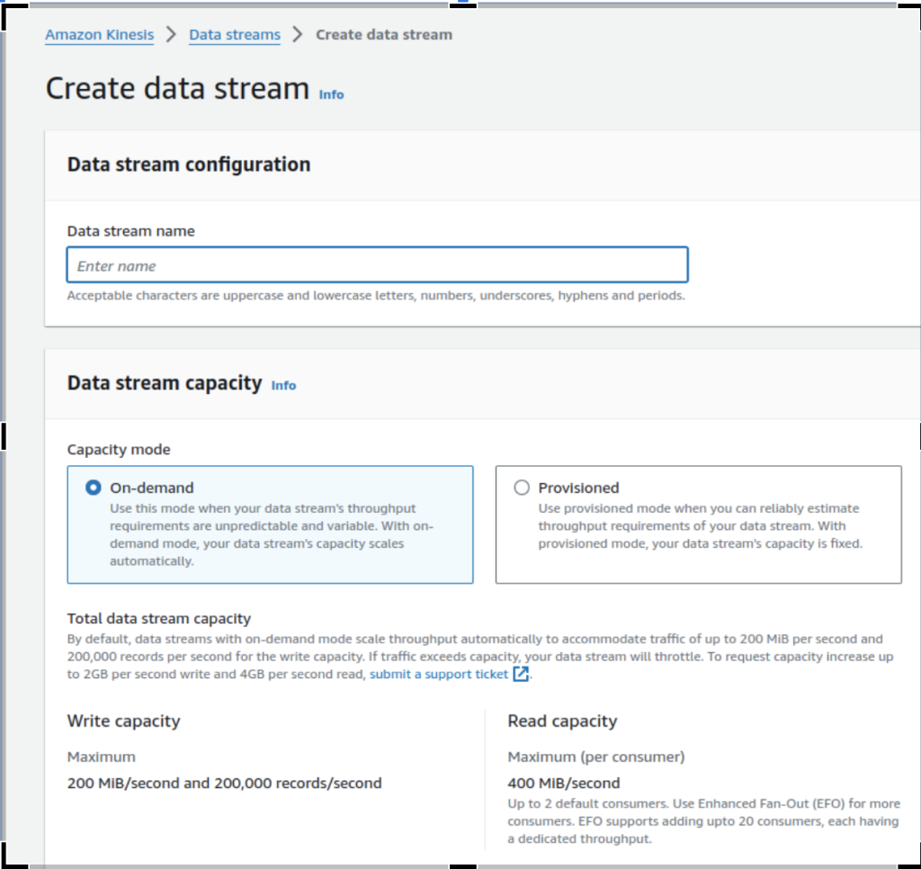Click the '400 MiB/second' value
This screenshot has width=921, height=869.
[564, 783]
